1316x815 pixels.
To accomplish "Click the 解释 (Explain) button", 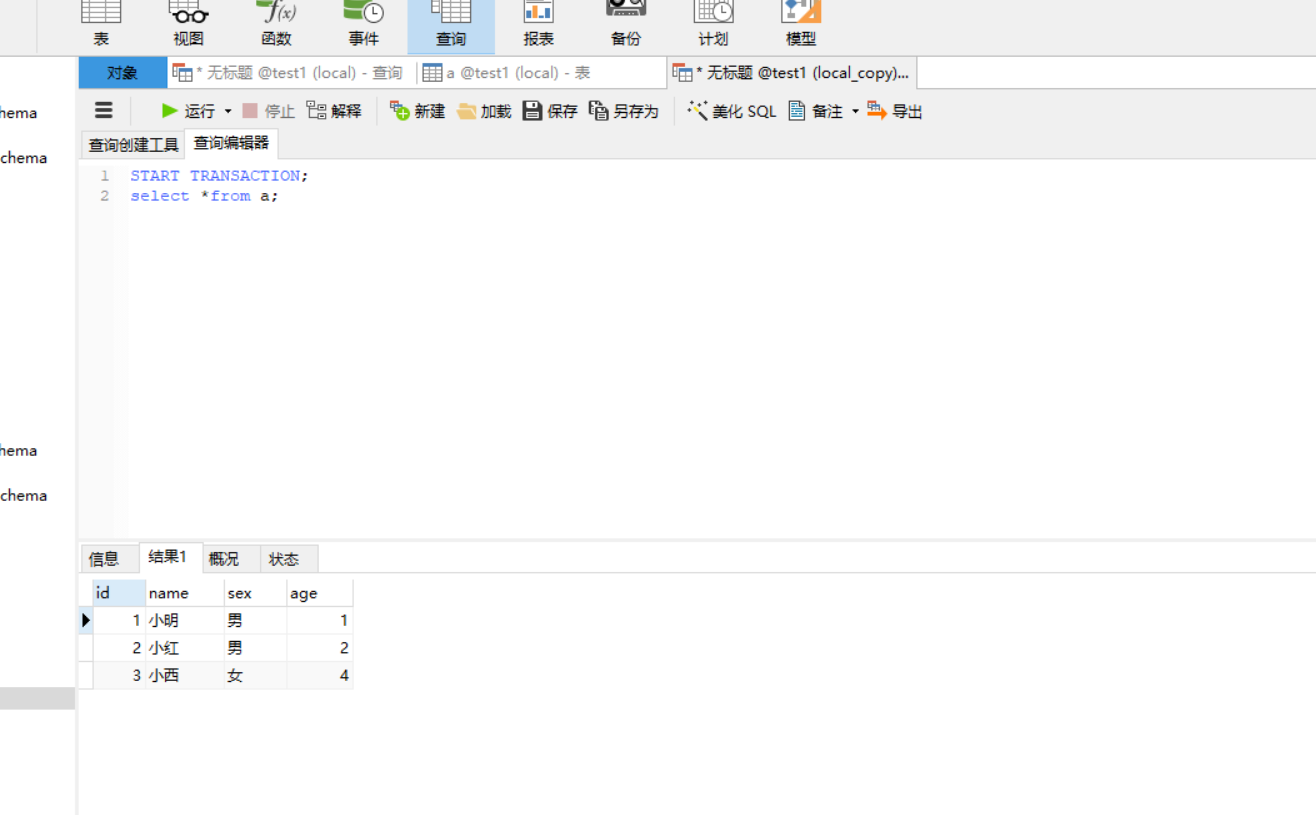I will [334, 111].
